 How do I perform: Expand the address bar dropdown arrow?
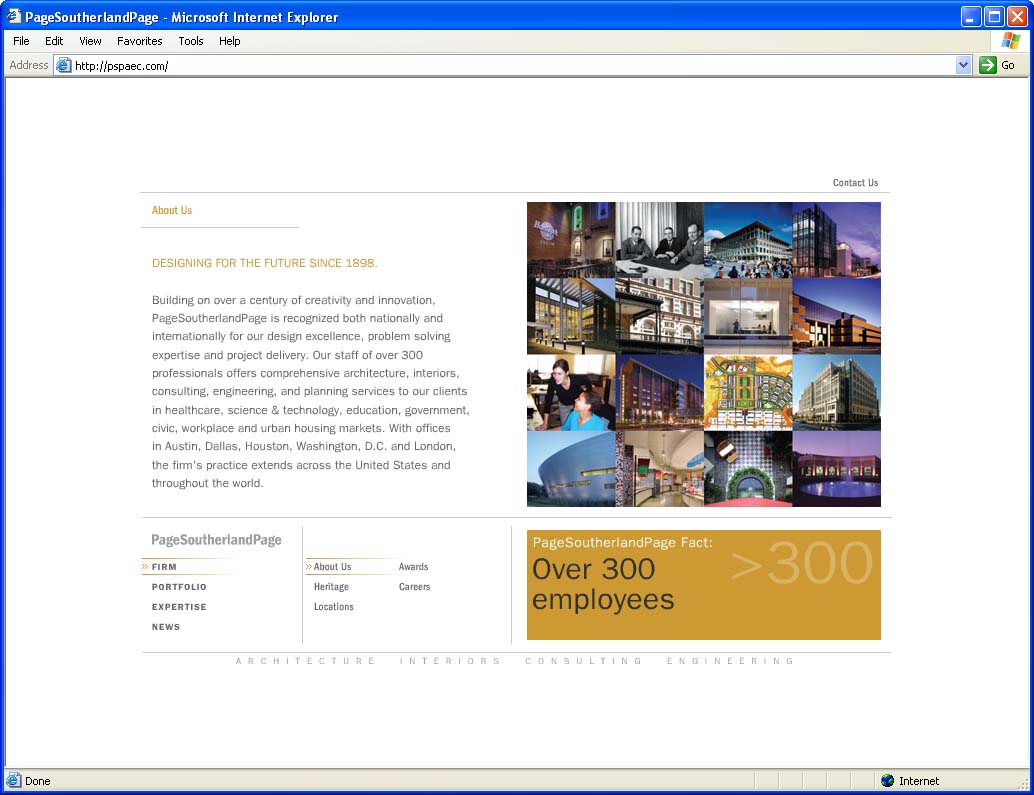click(x=963, y=65)
